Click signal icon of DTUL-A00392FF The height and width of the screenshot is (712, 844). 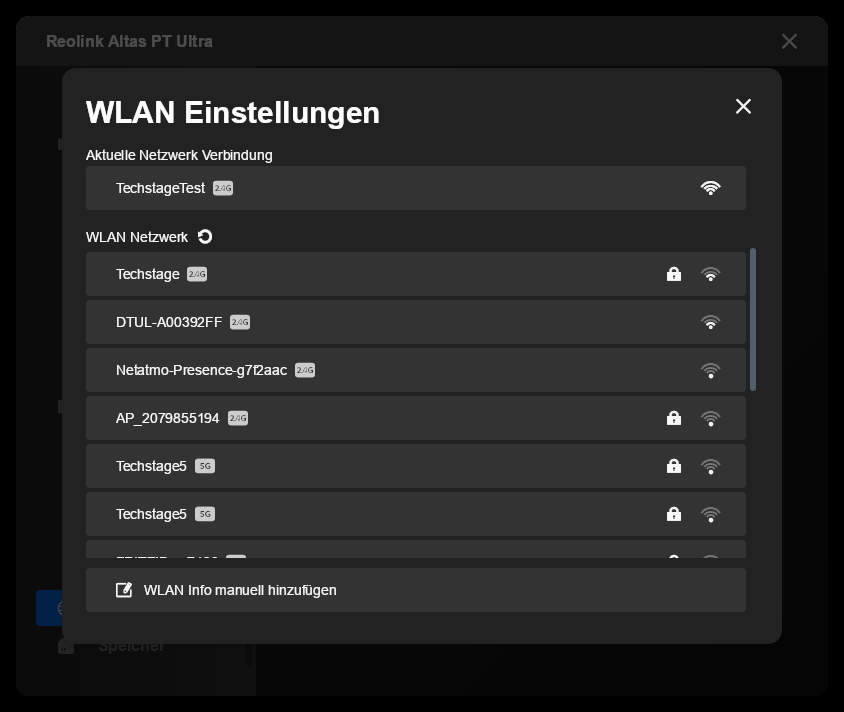tap(711, 322)
